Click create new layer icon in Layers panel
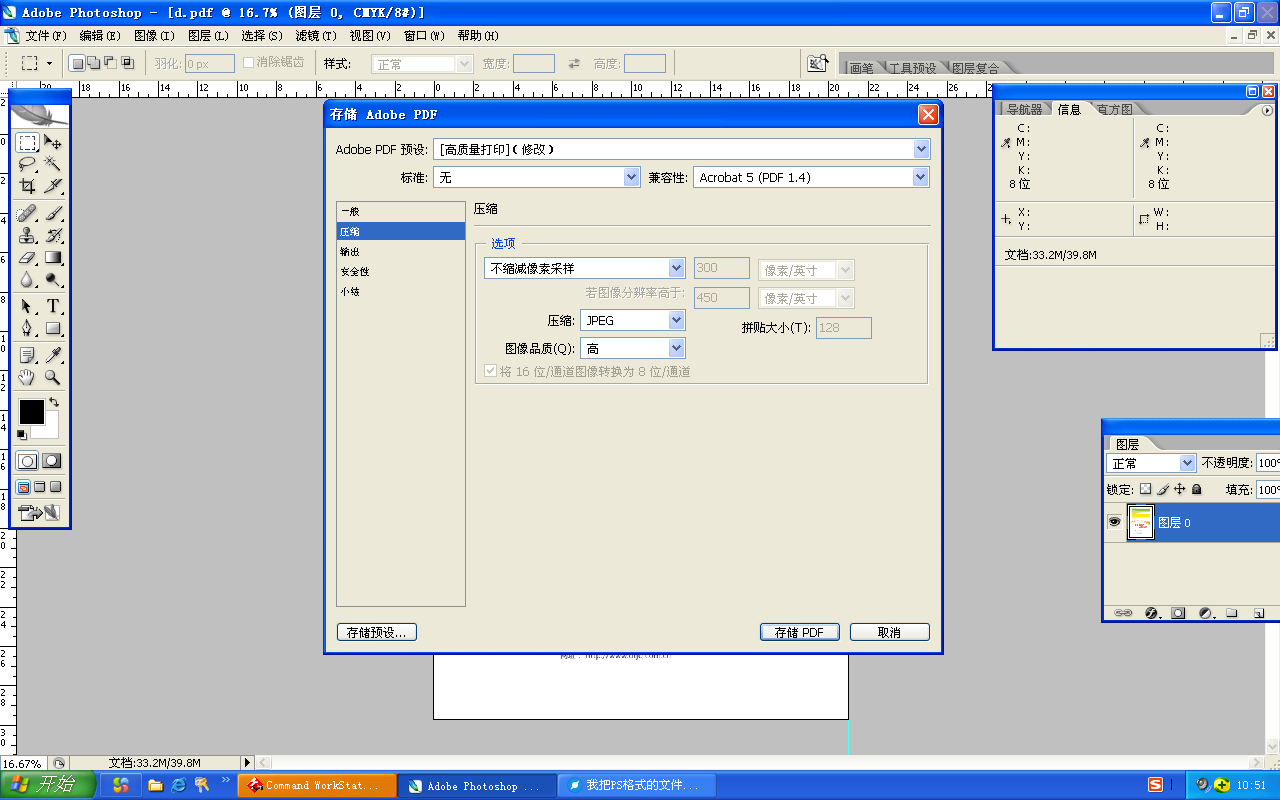The height and width of the screenshot is (800, 1280). tap(1259, 613)
